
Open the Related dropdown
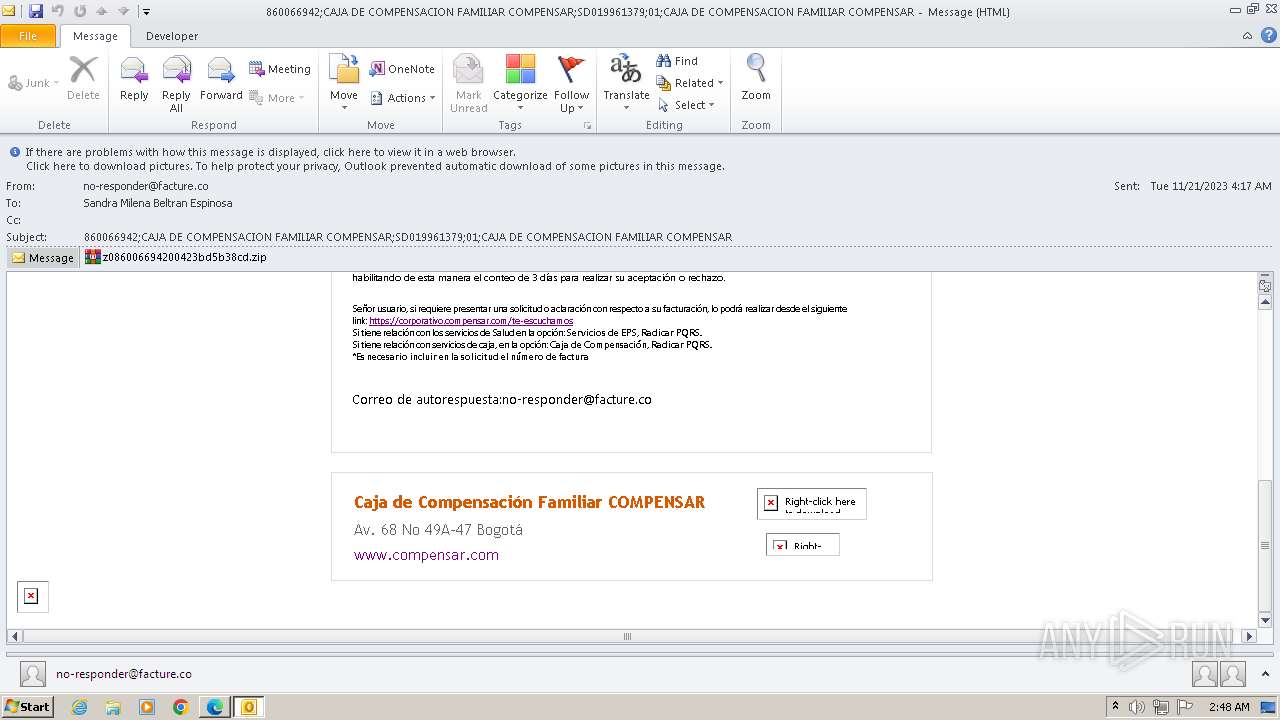pos(690,83)
